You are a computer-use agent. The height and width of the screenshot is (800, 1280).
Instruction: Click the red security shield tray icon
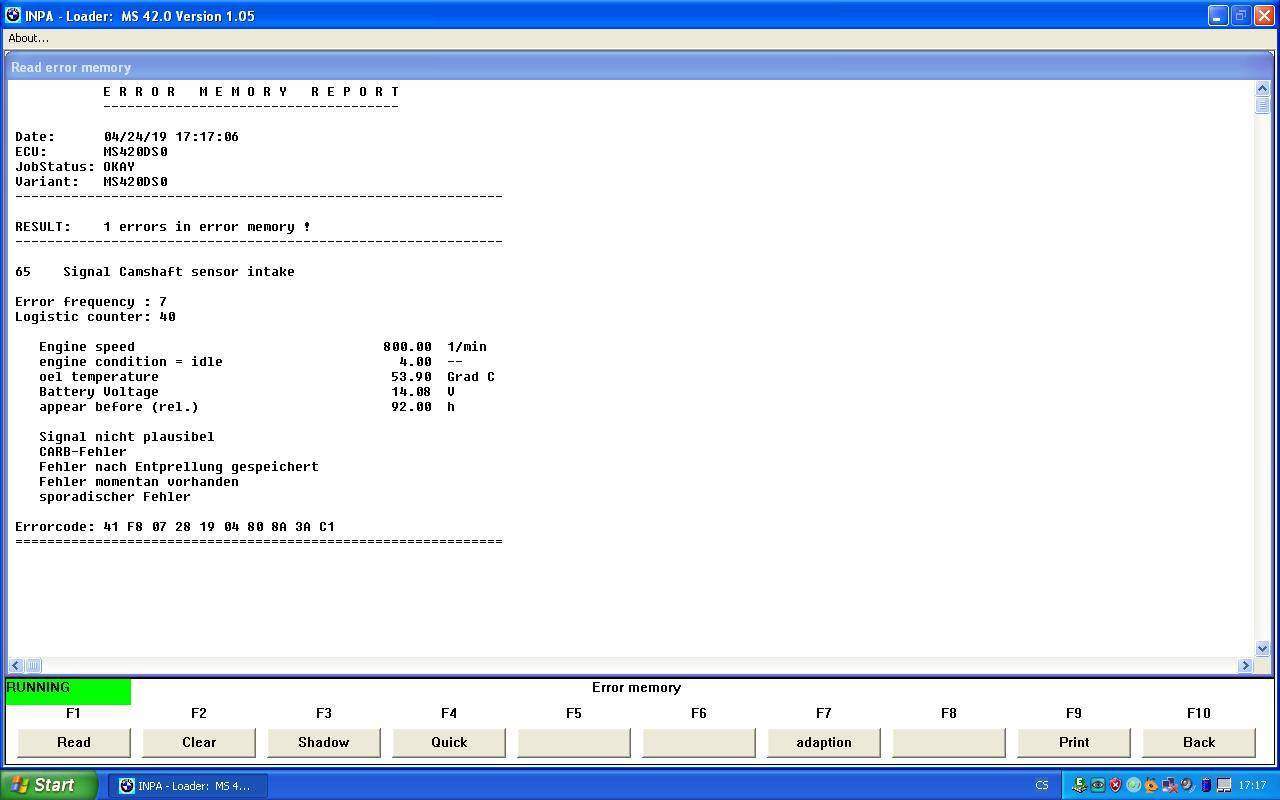coord(1115,785)
